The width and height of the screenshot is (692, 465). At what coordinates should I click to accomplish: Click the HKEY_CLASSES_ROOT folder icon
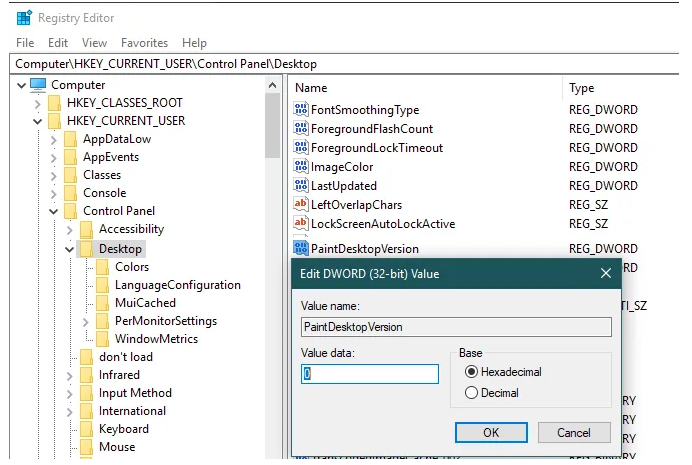pos(54,103)
